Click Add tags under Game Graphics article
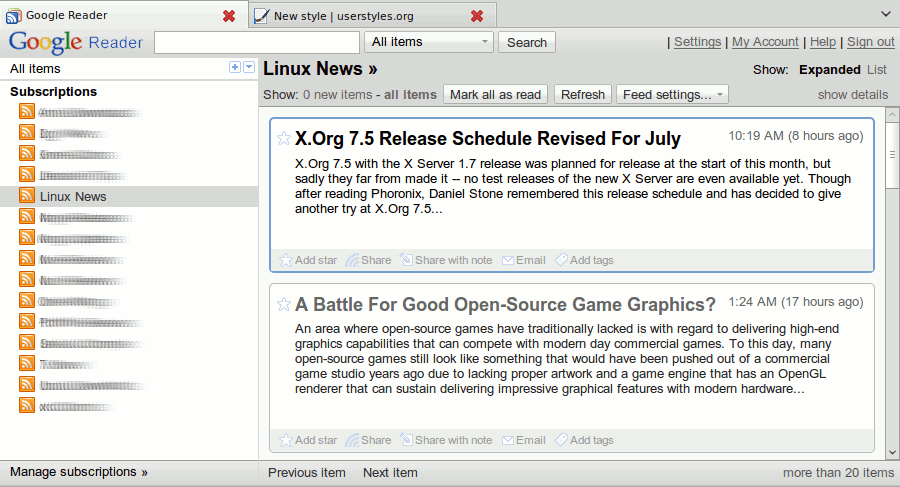Viewport: 900px width, 487px height. coord(584,440)
